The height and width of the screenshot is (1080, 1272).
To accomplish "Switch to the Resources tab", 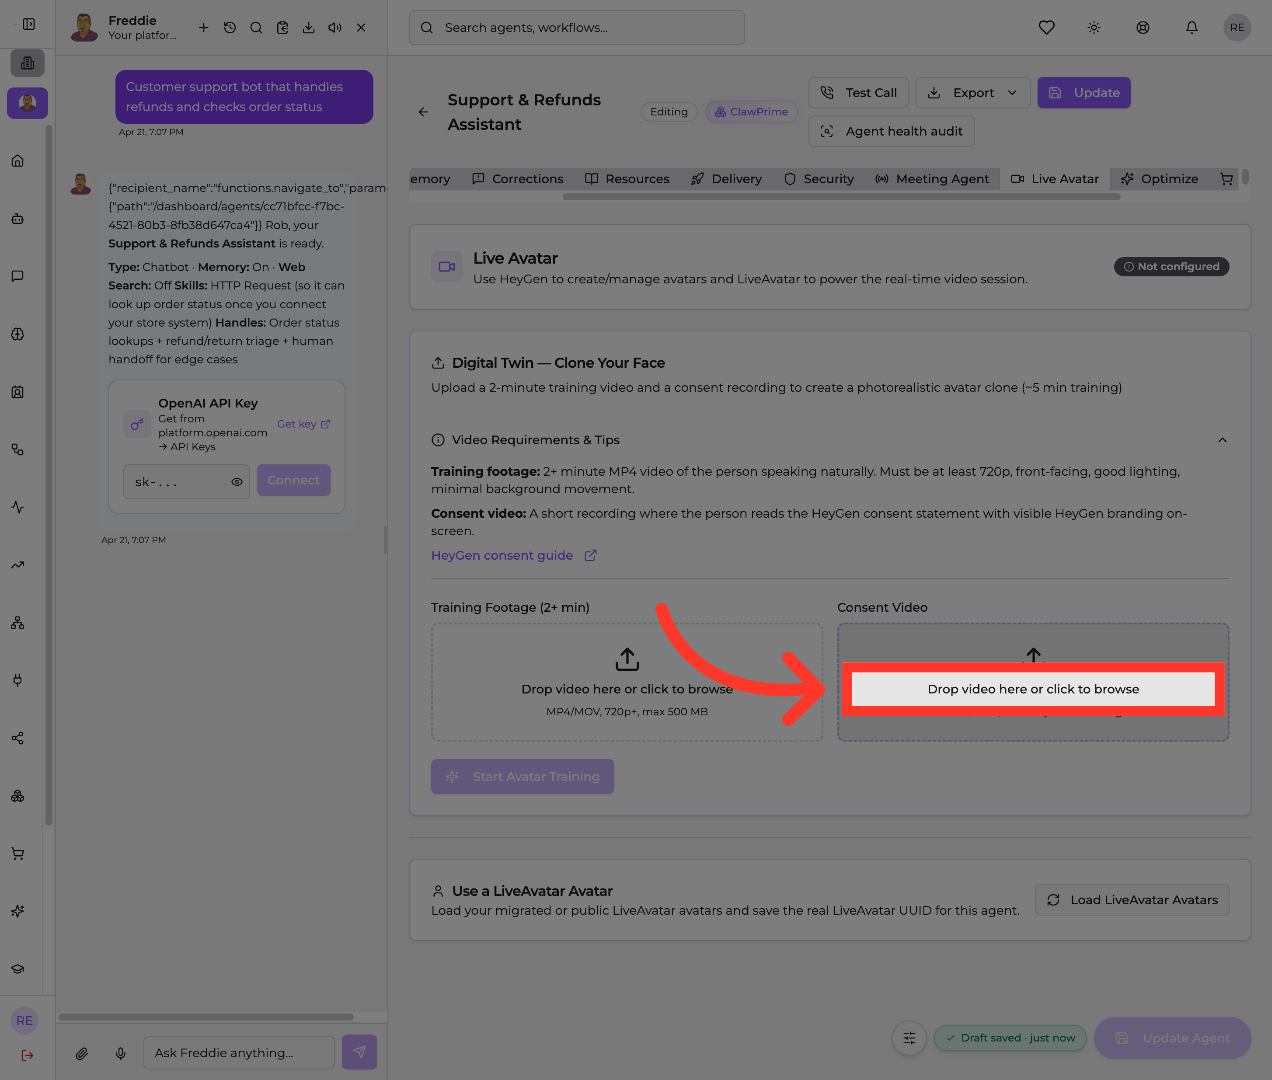I will click(x=627, y=179).
